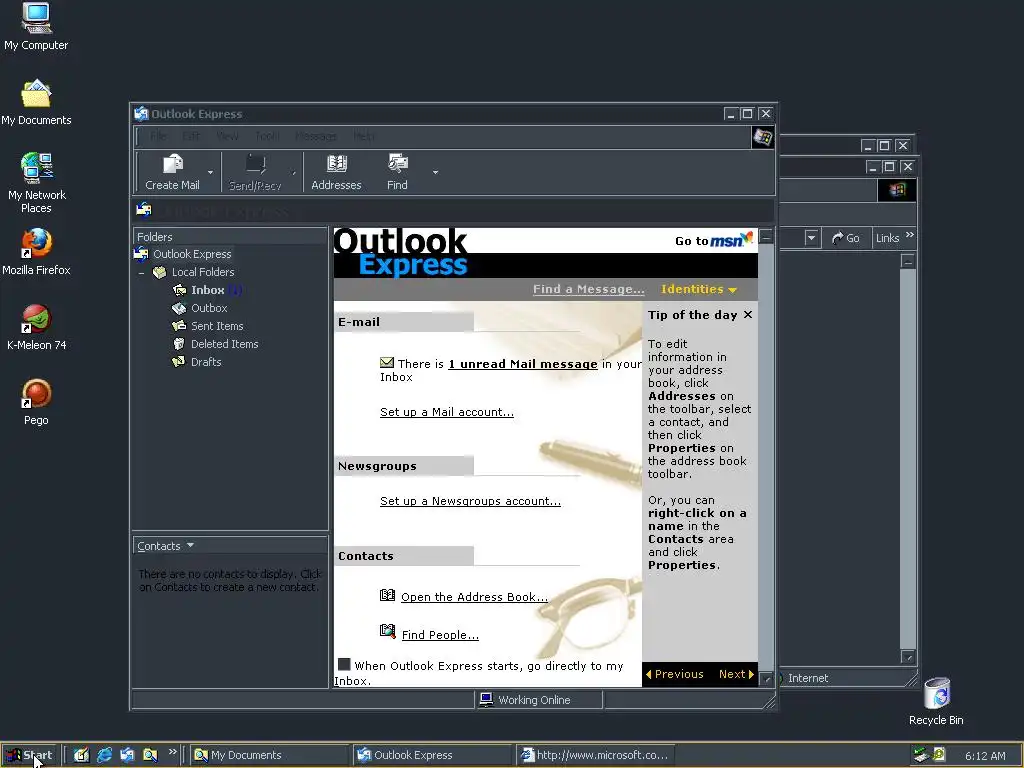Toggle 'go directly to my Inbox' checkbox
This screenshot has height=768, width=1024.
[x=344, y=664]
